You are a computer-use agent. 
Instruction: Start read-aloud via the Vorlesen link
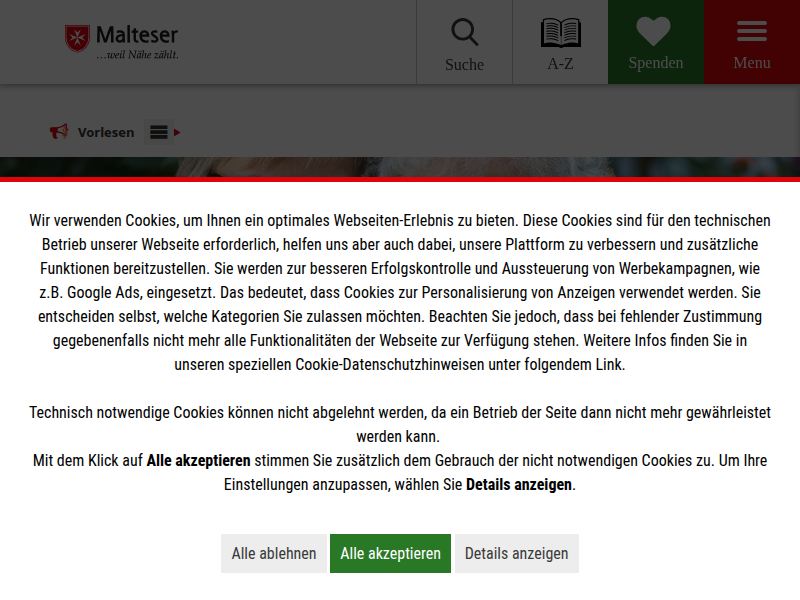pos(106,132)
